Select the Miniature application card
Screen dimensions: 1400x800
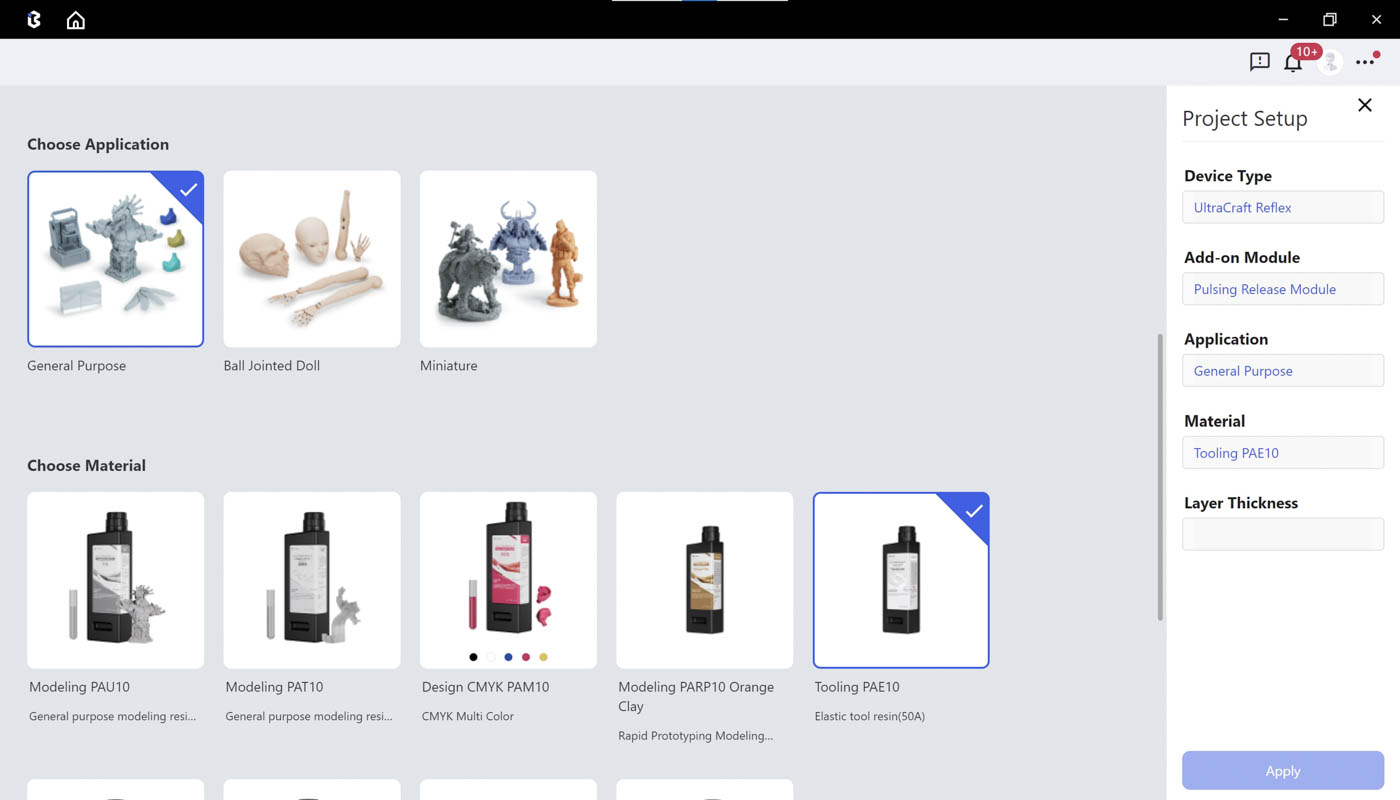pyautogui.click(x=508, y=259)
